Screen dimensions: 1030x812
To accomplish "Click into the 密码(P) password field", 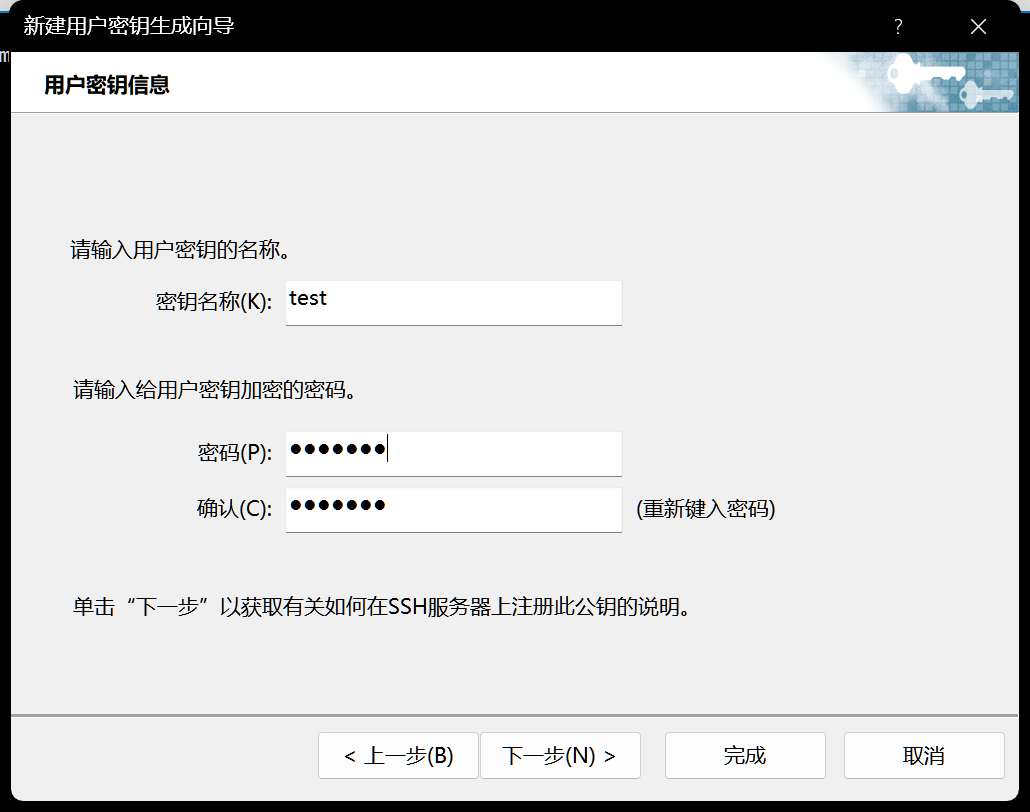I will tap(453, 453).
